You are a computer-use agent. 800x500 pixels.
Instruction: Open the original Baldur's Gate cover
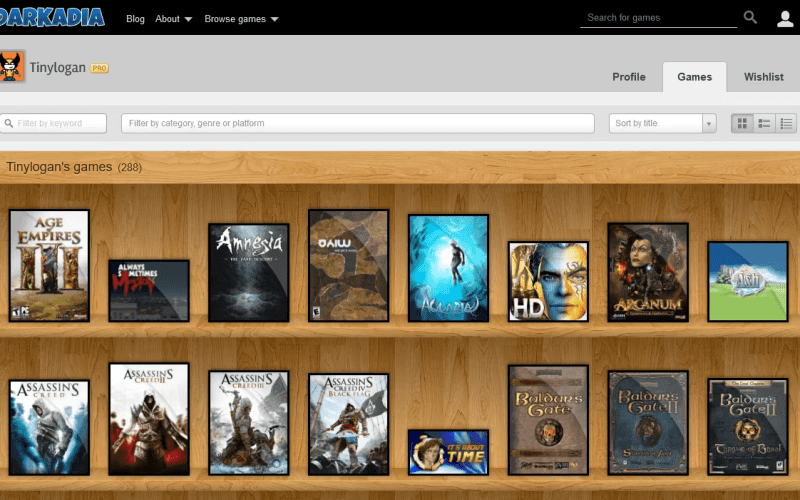[548, 420]
